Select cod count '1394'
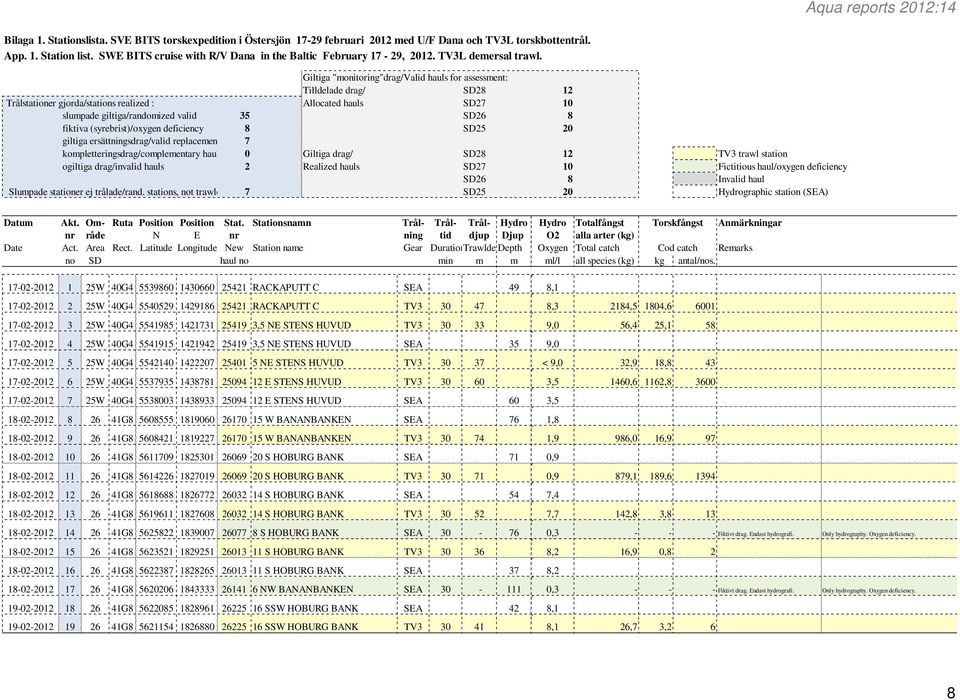960x700 pixels. [705, 476]
